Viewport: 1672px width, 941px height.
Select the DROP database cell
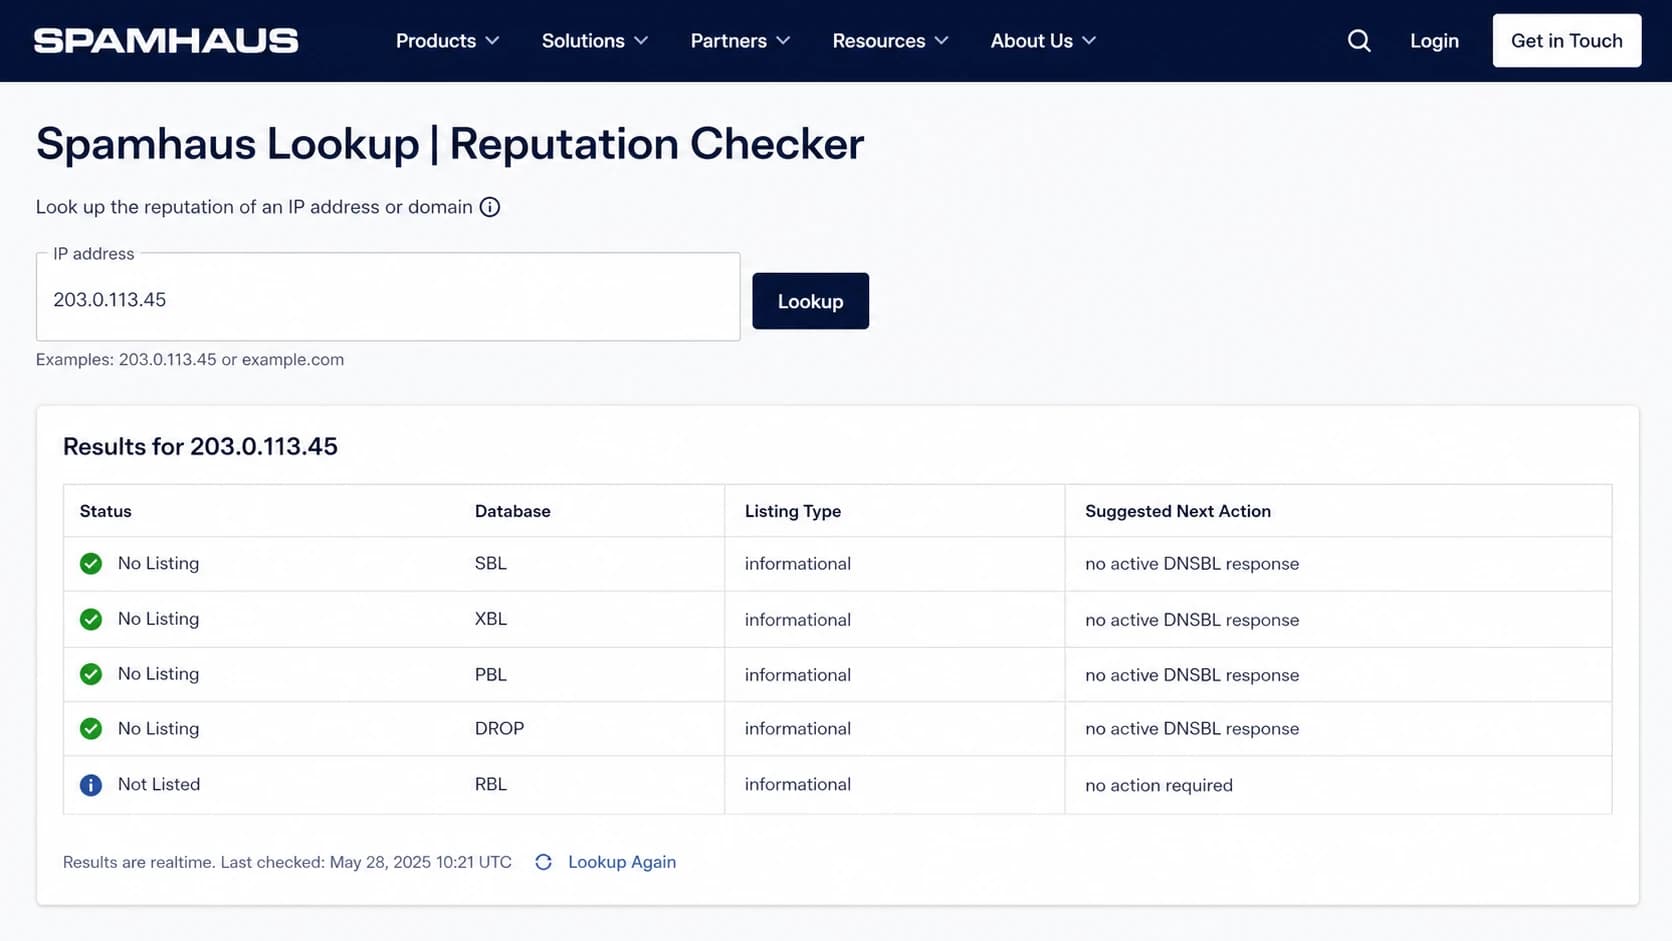499,729
